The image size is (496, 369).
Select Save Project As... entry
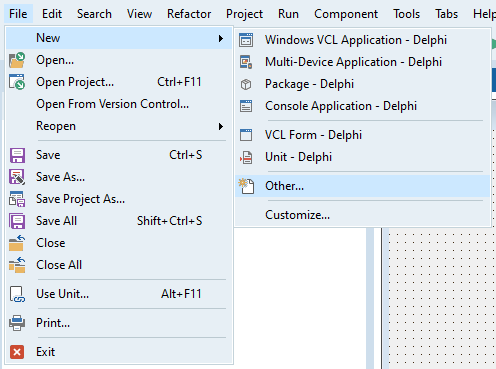[119, 199]
